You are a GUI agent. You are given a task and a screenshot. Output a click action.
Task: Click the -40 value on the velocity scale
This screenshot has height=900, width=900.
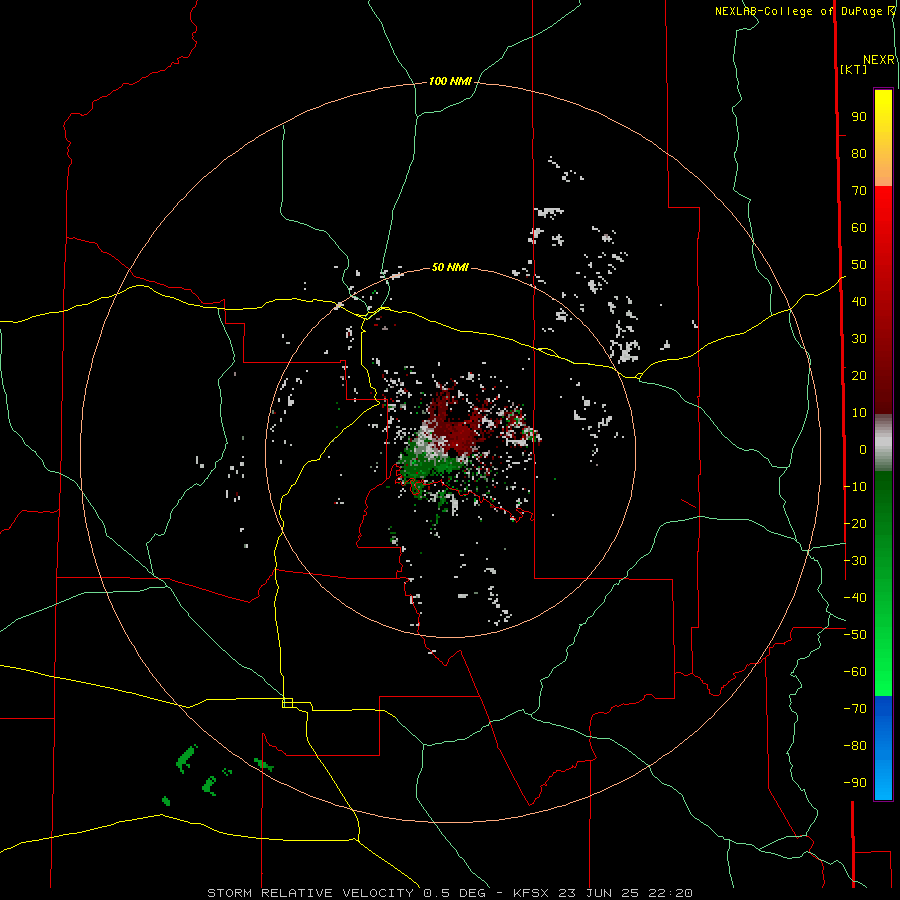(x=855, y=598)
